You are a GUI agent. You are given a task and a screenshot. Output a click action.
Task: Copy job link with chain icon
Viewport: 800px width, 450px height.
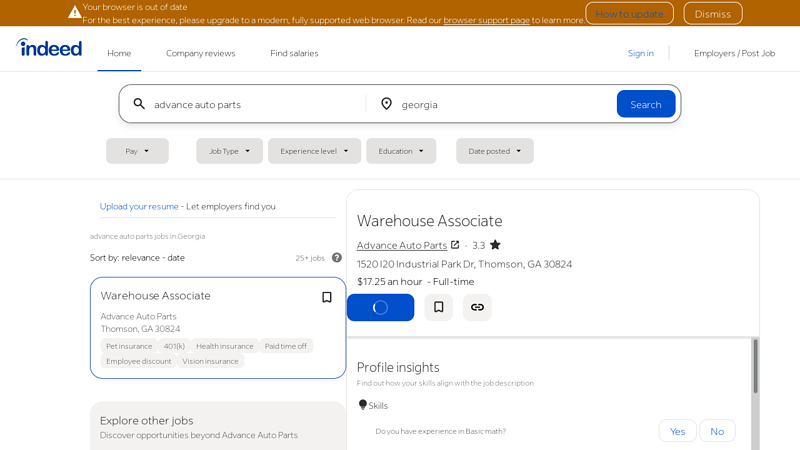tap(477, 307)
